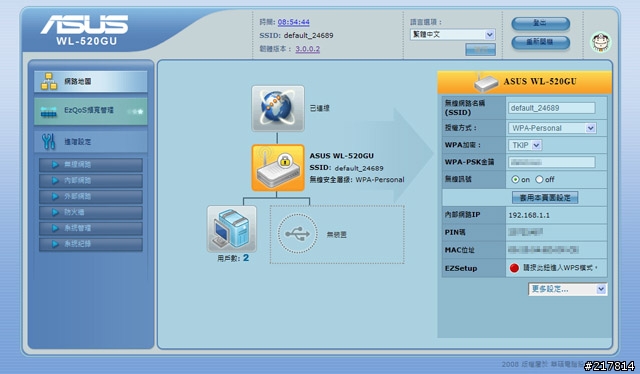Click the USB device icon
The height and width of the screenshot is (374, 640).
[298, 234]
